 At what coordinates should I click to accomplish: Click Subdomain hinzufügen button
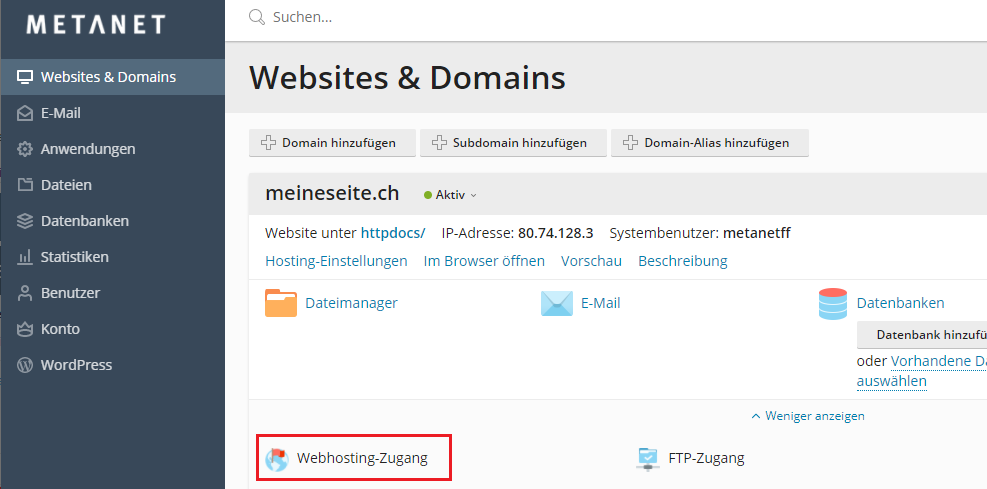click(510, 143)
